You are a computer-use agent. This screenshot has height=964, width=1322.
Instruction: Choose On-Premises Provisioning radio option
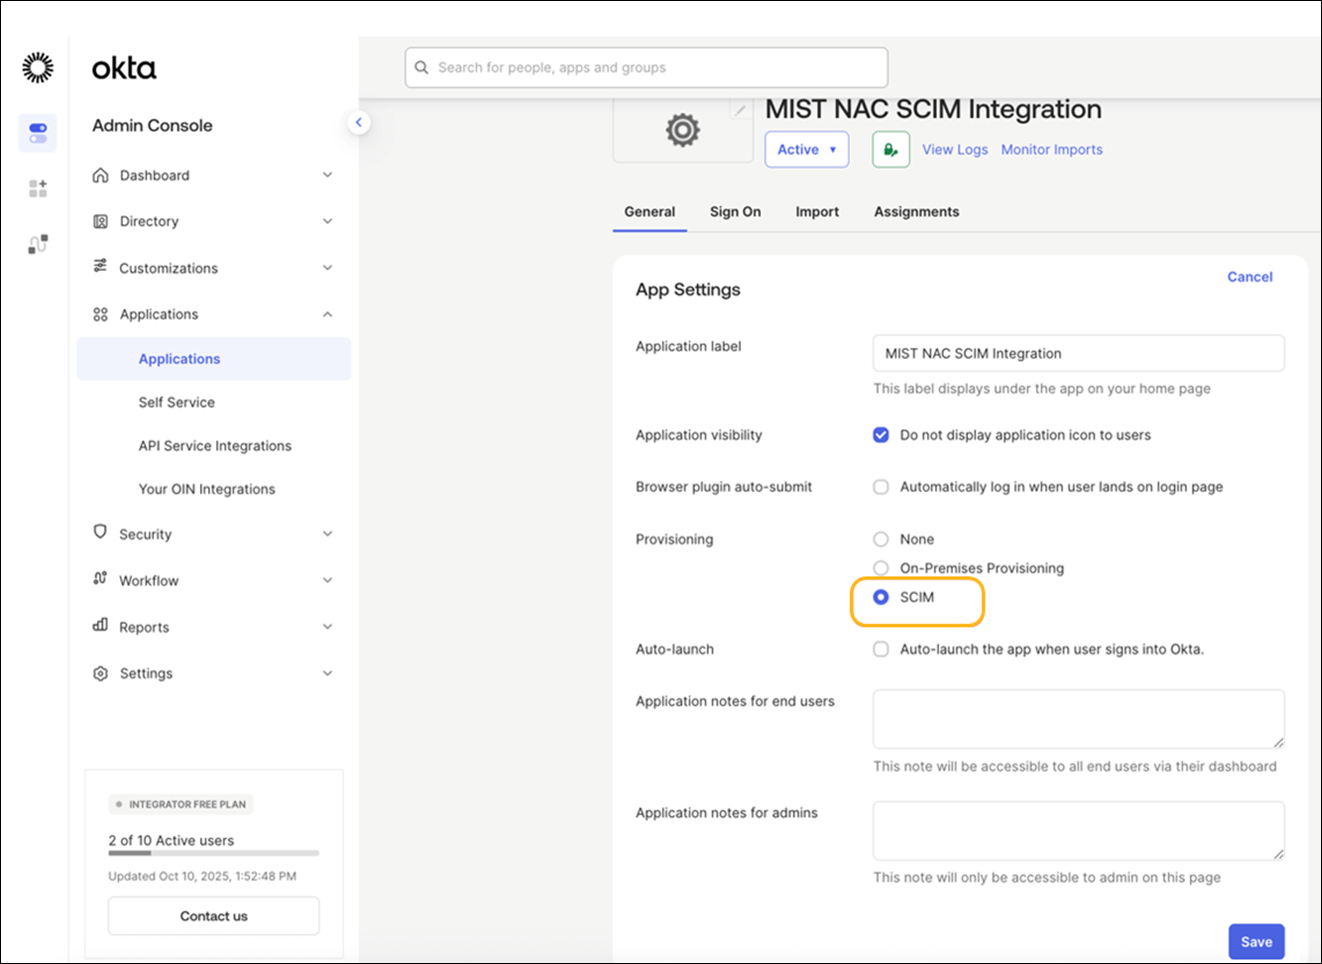(x=881, y=568)
